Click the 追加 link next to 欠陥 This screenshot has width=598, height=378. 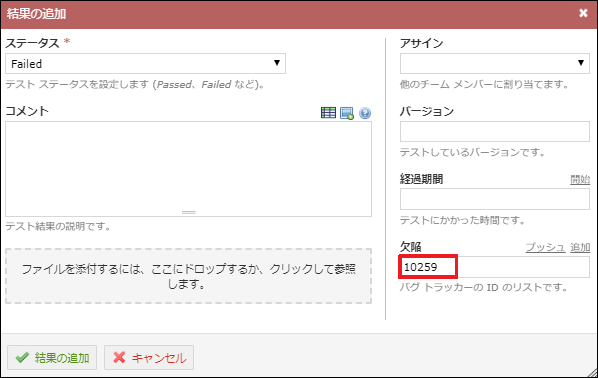[x=580, y=247]
